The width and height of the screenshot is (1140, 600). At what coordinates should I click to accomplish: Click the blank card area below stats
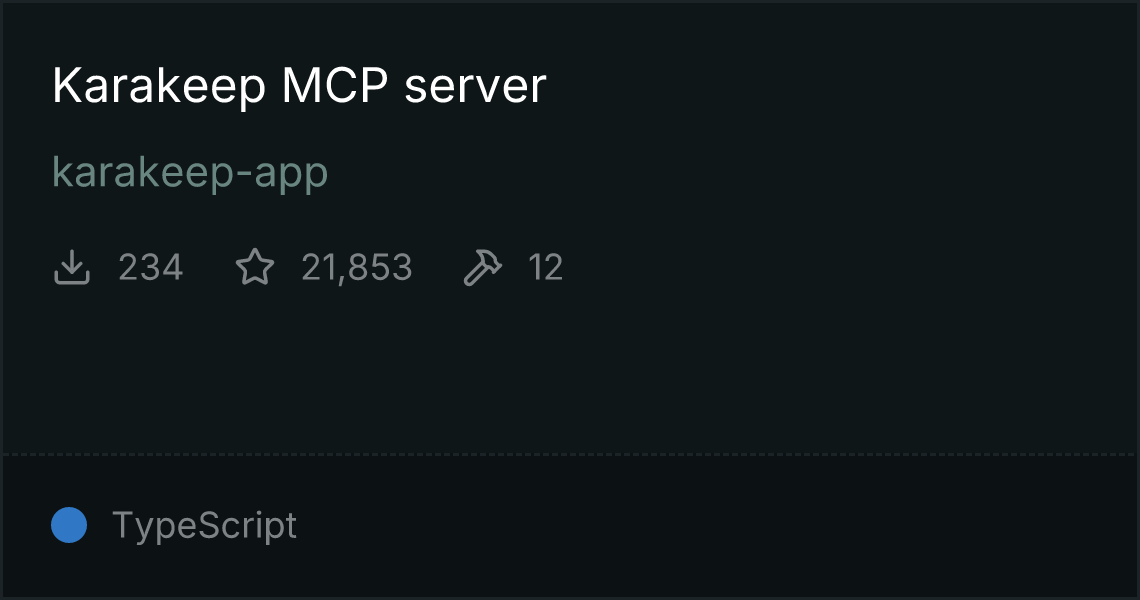pyautogui.click(x=570, y=371)
